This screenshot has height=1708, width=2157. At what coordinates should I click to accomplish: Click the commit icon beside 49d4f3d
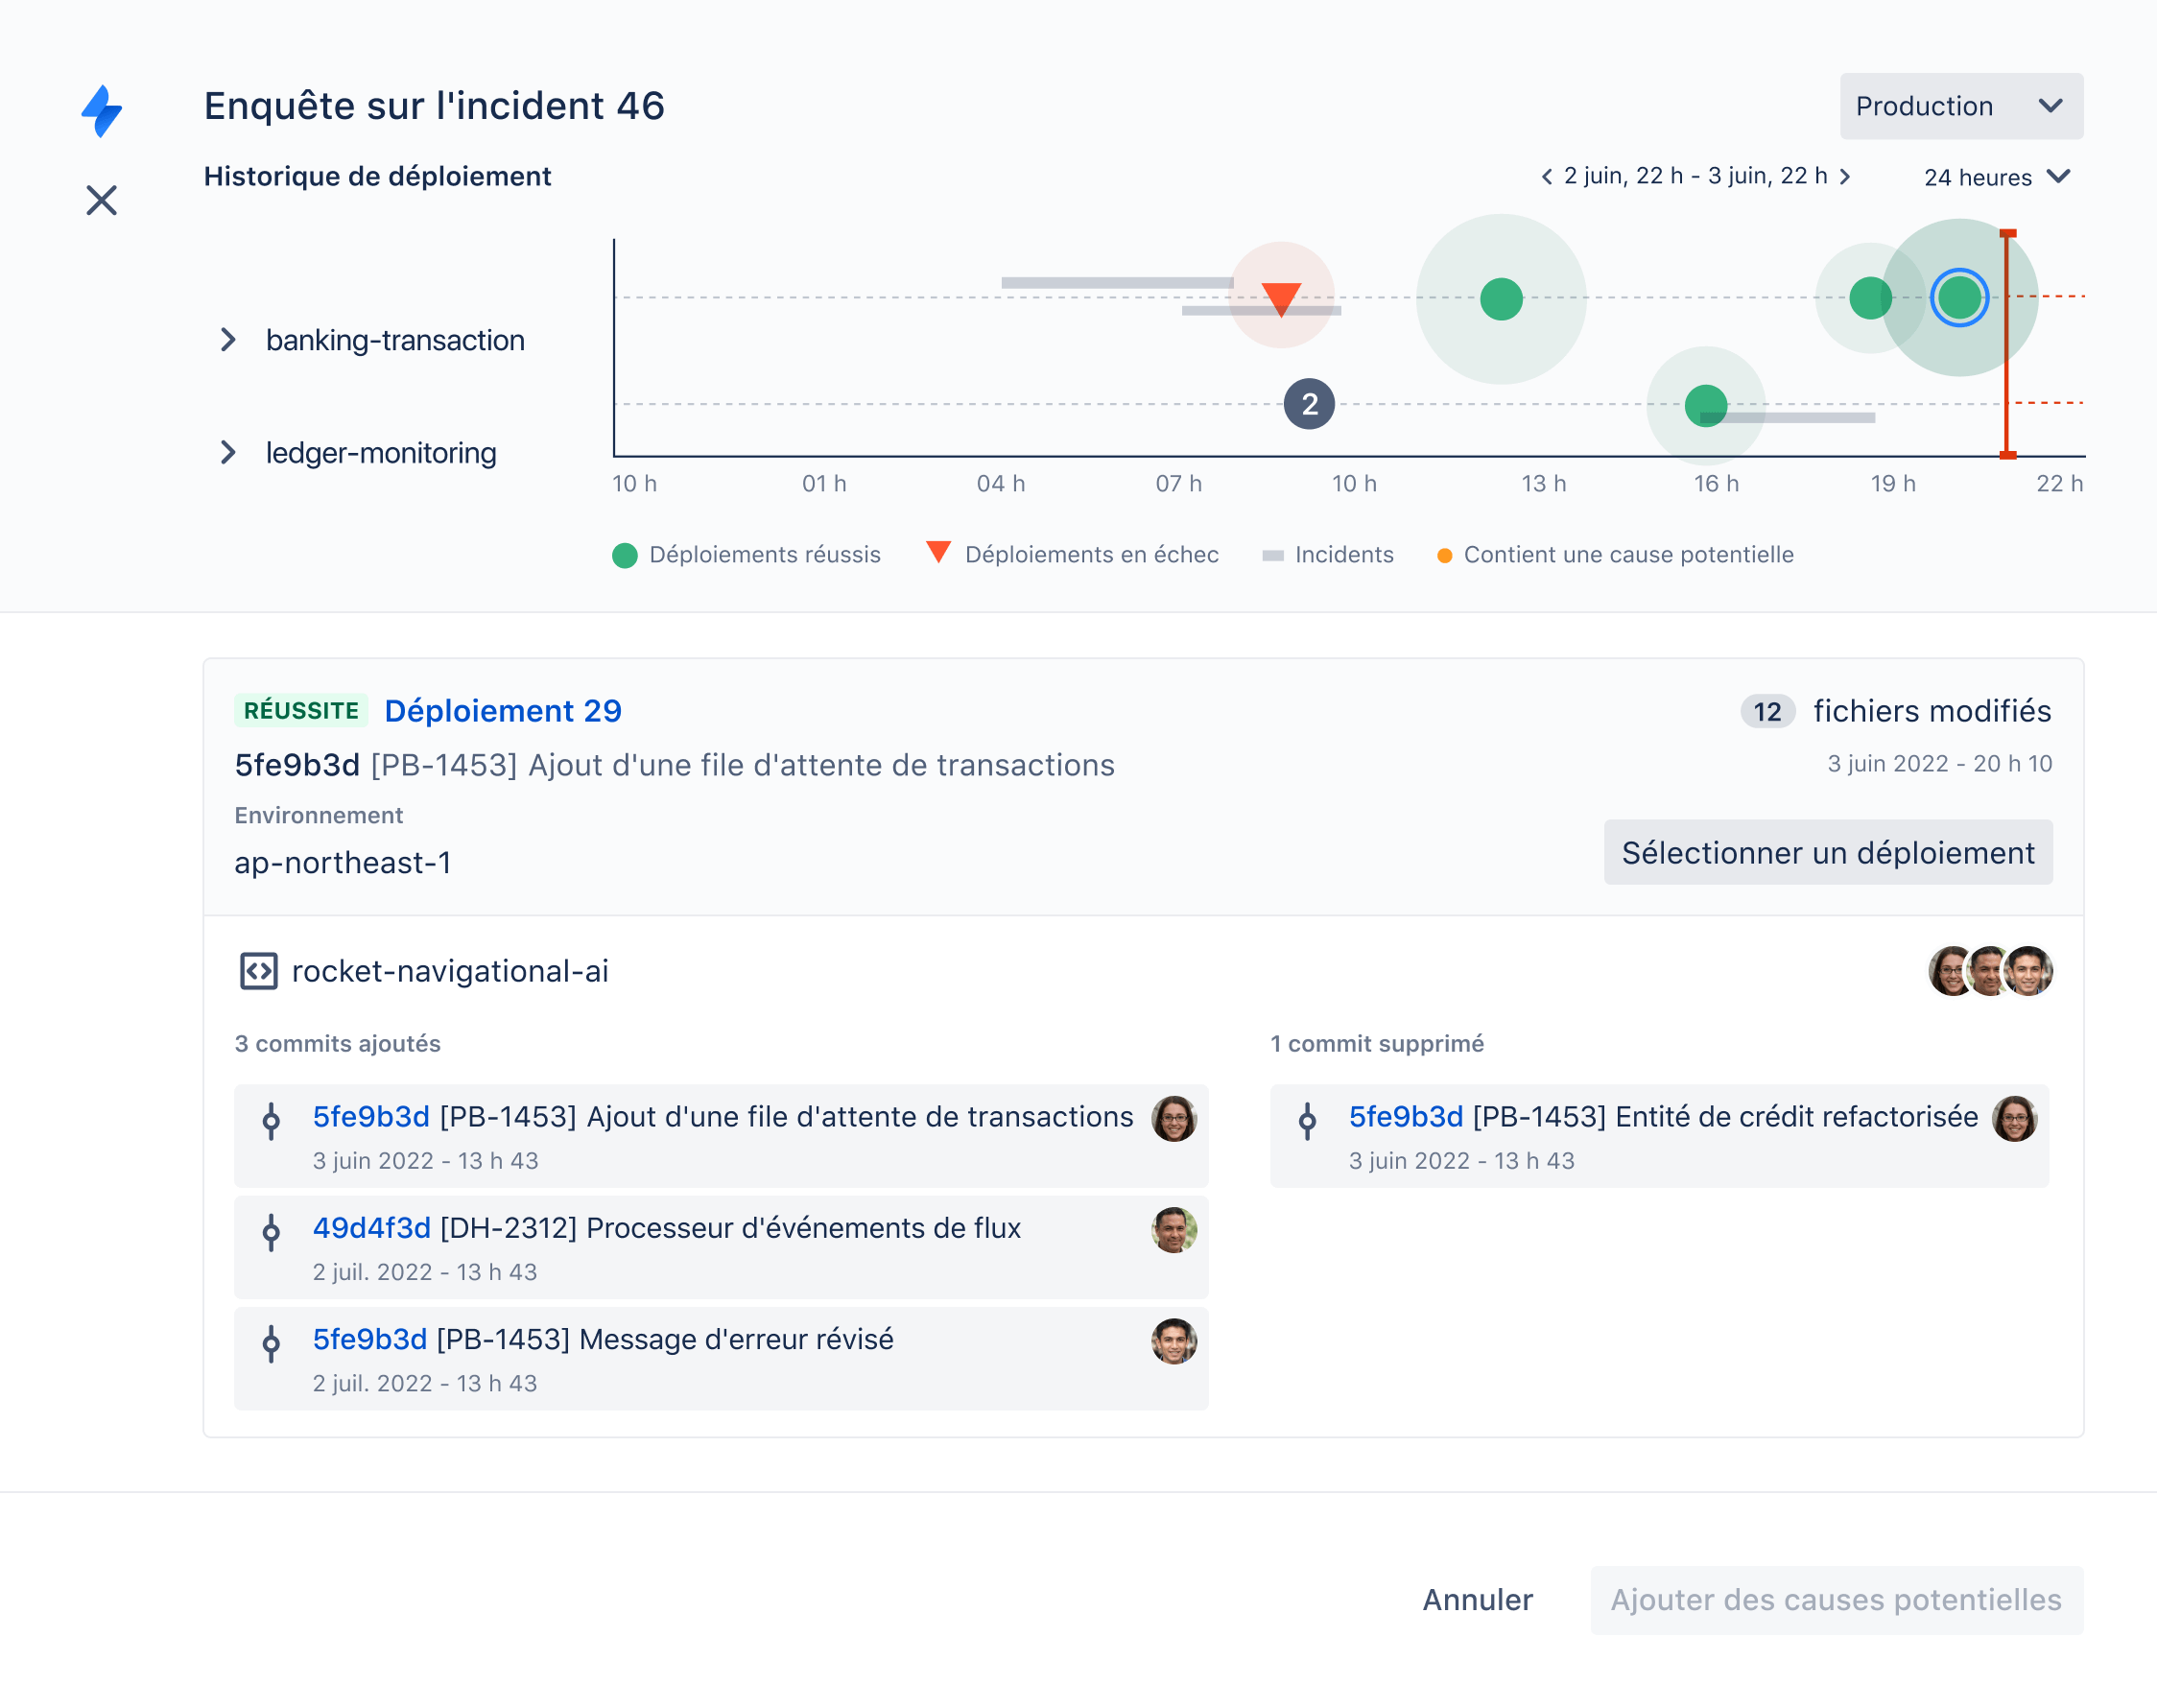pyautogui.click(x=271, y=1232)
